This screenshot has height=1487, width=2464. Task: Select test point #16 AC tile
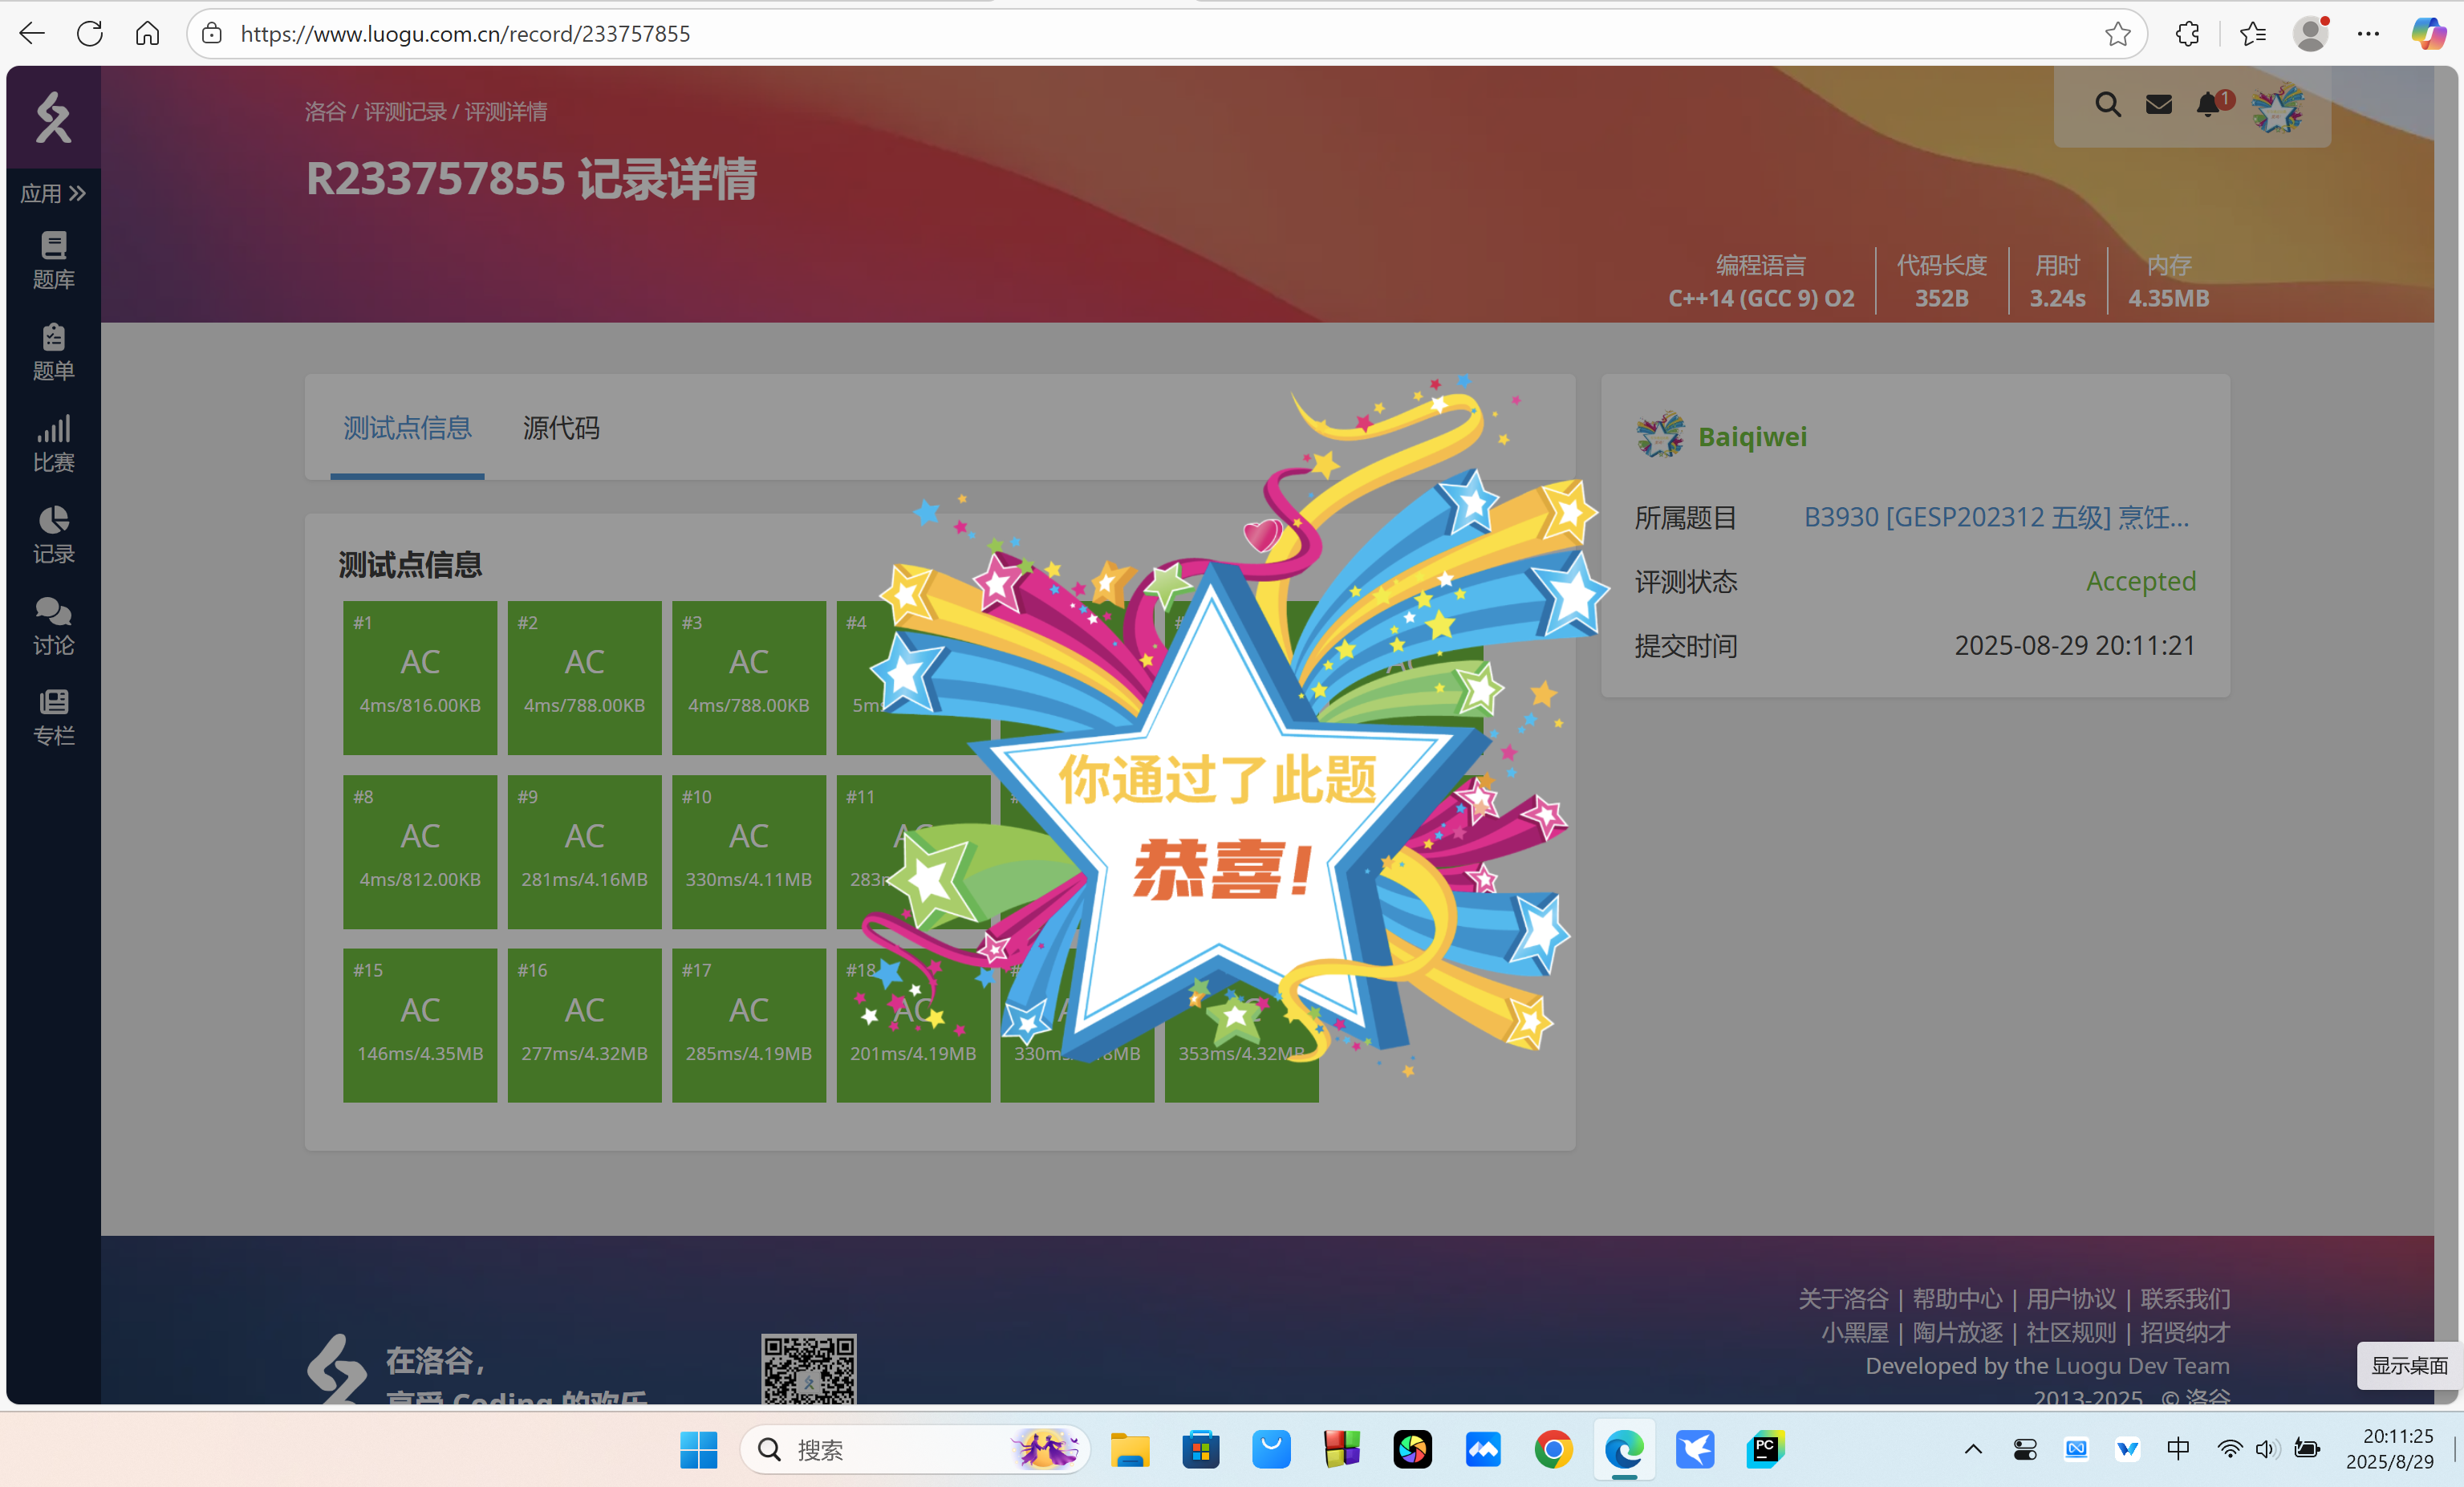(584, 1025)
